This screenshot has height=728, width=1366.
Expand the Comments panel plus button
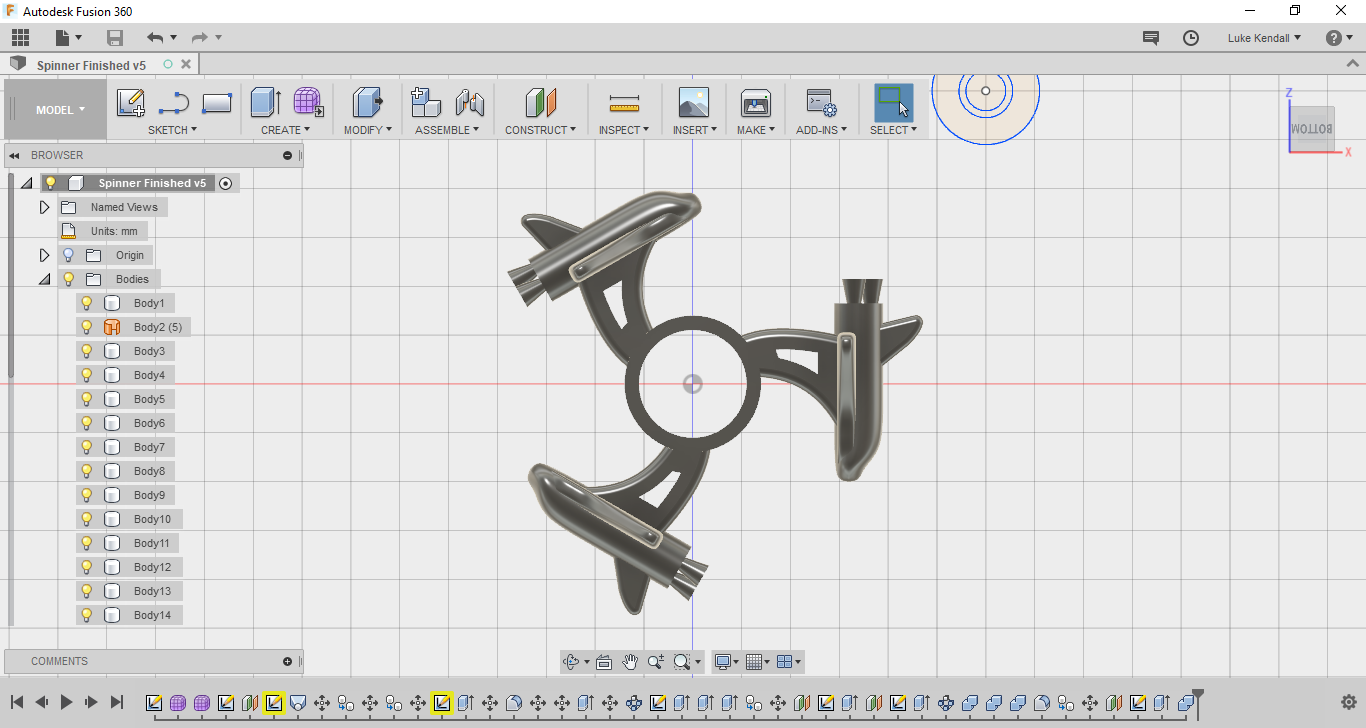click(x=288, y=661)
